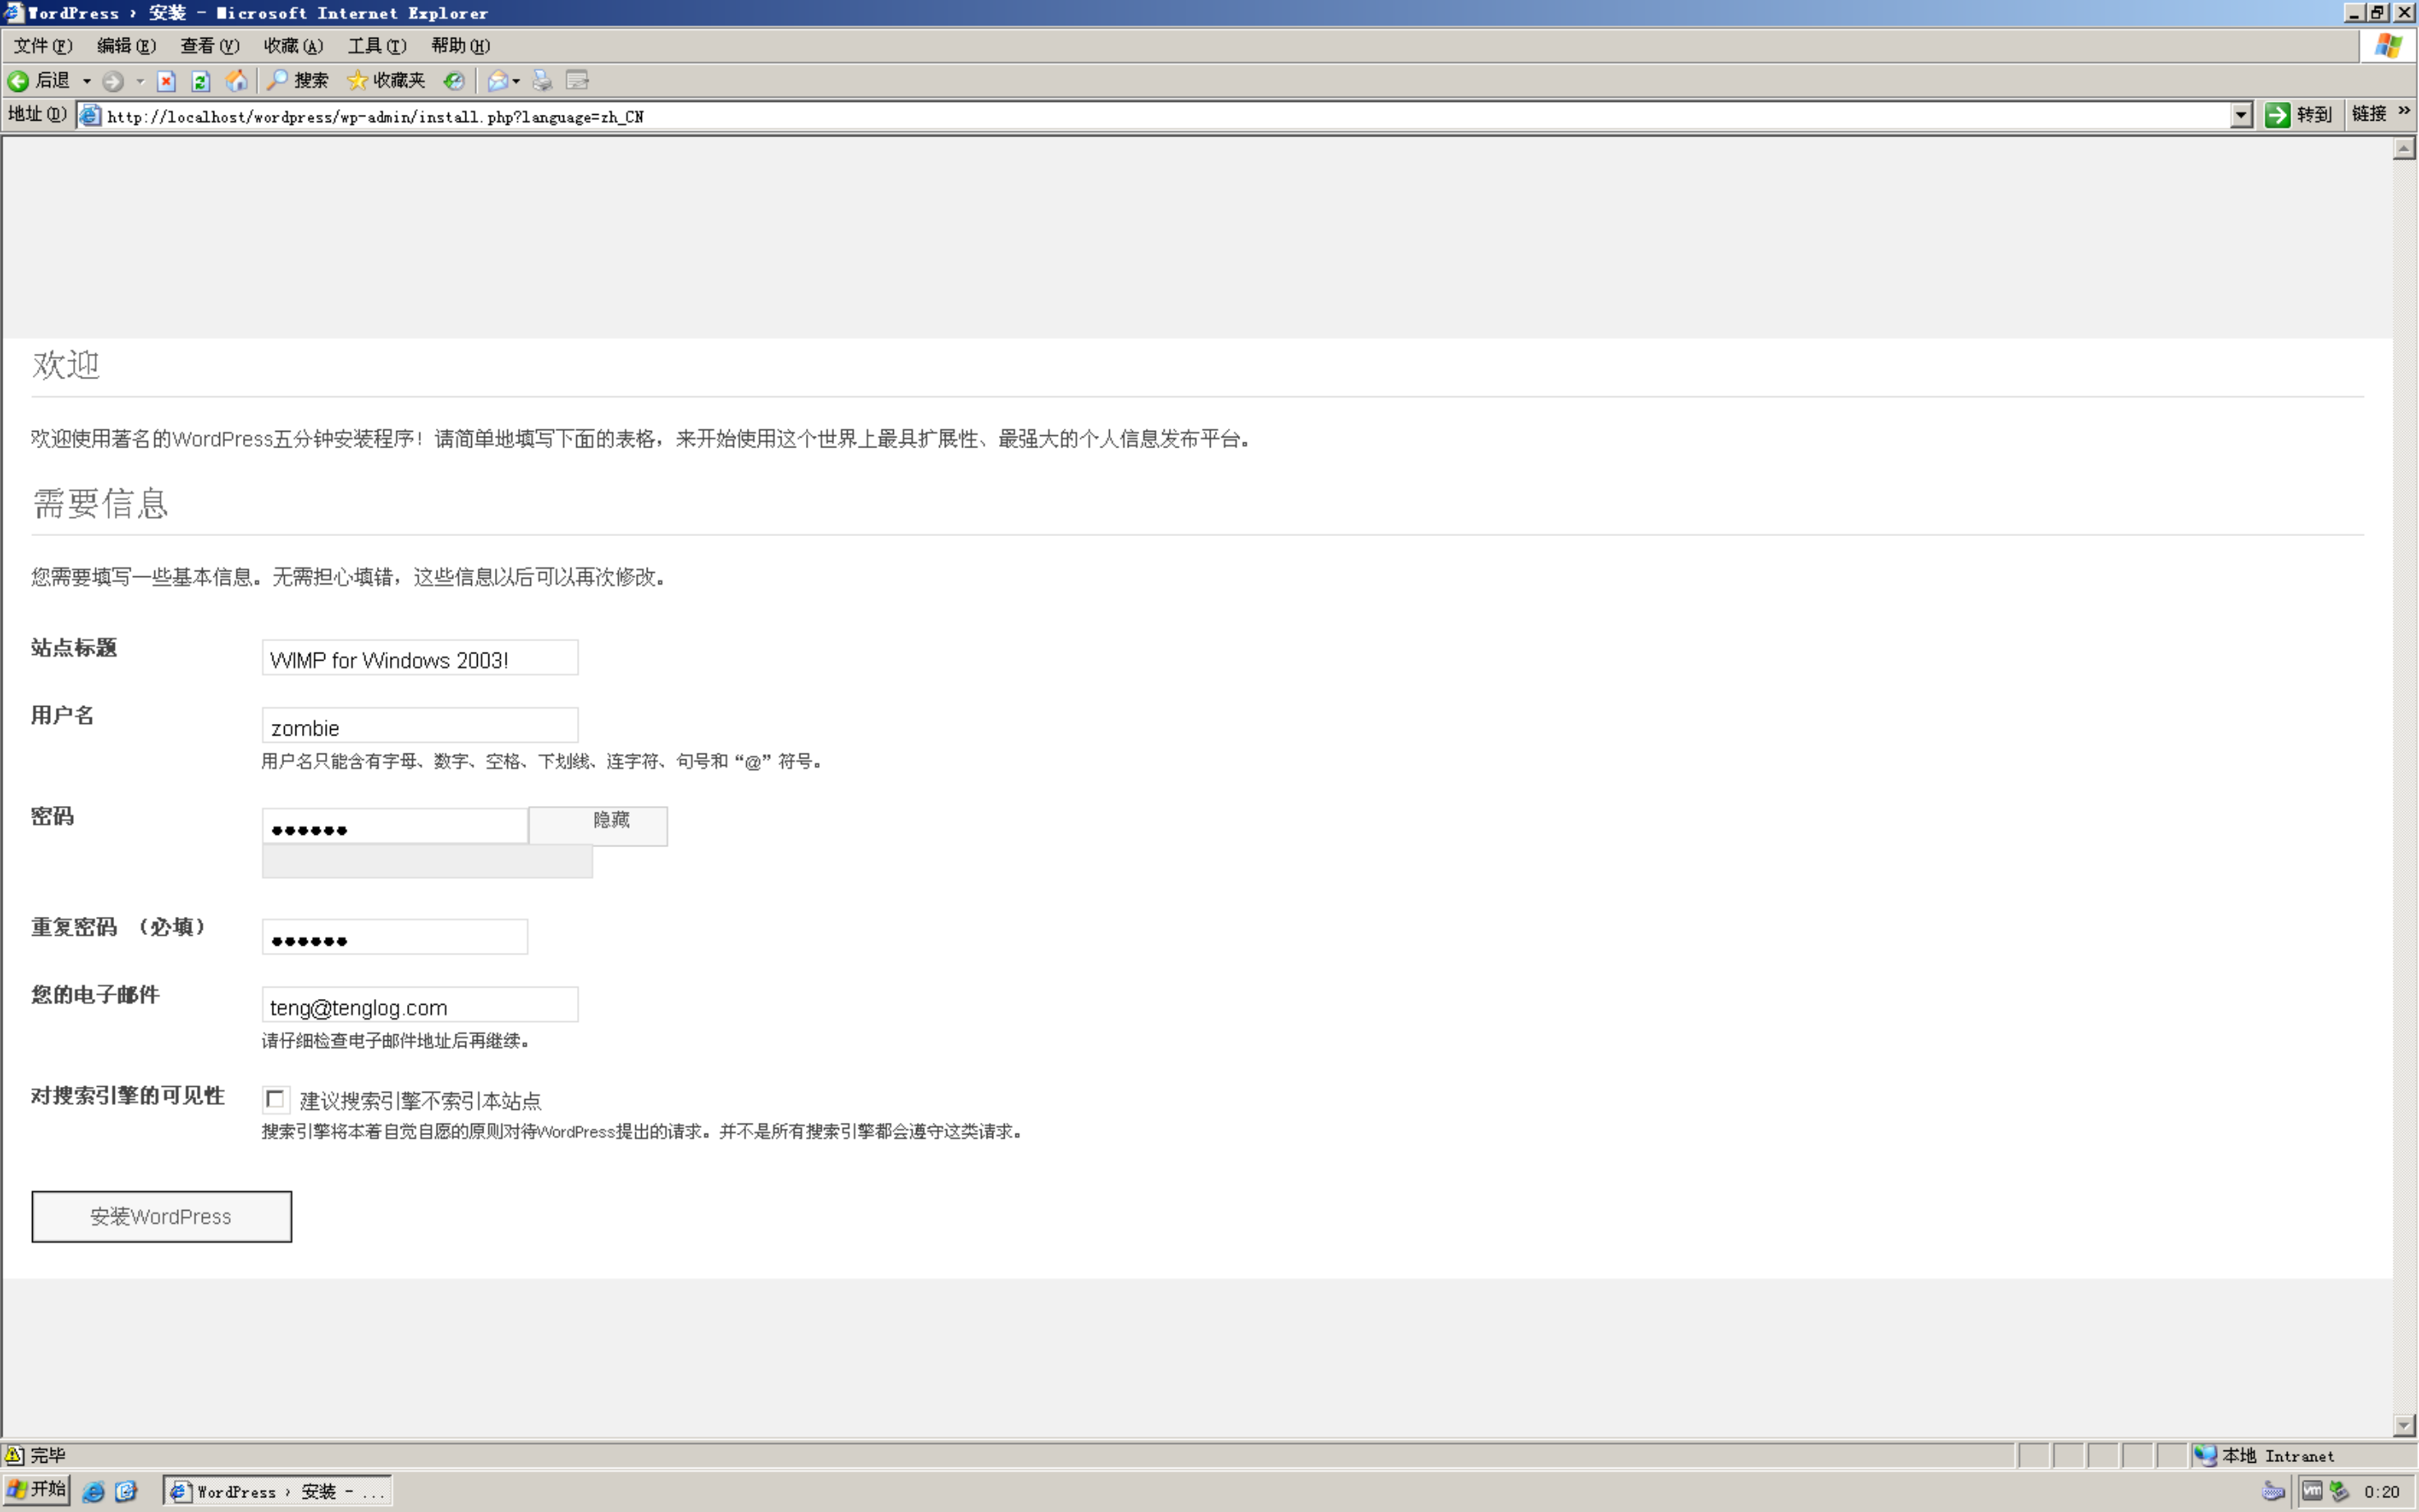This screenshot has width=2419, height=1512.
Task: Click the Mail envelope toolbar icon
Action: (497, 81)
